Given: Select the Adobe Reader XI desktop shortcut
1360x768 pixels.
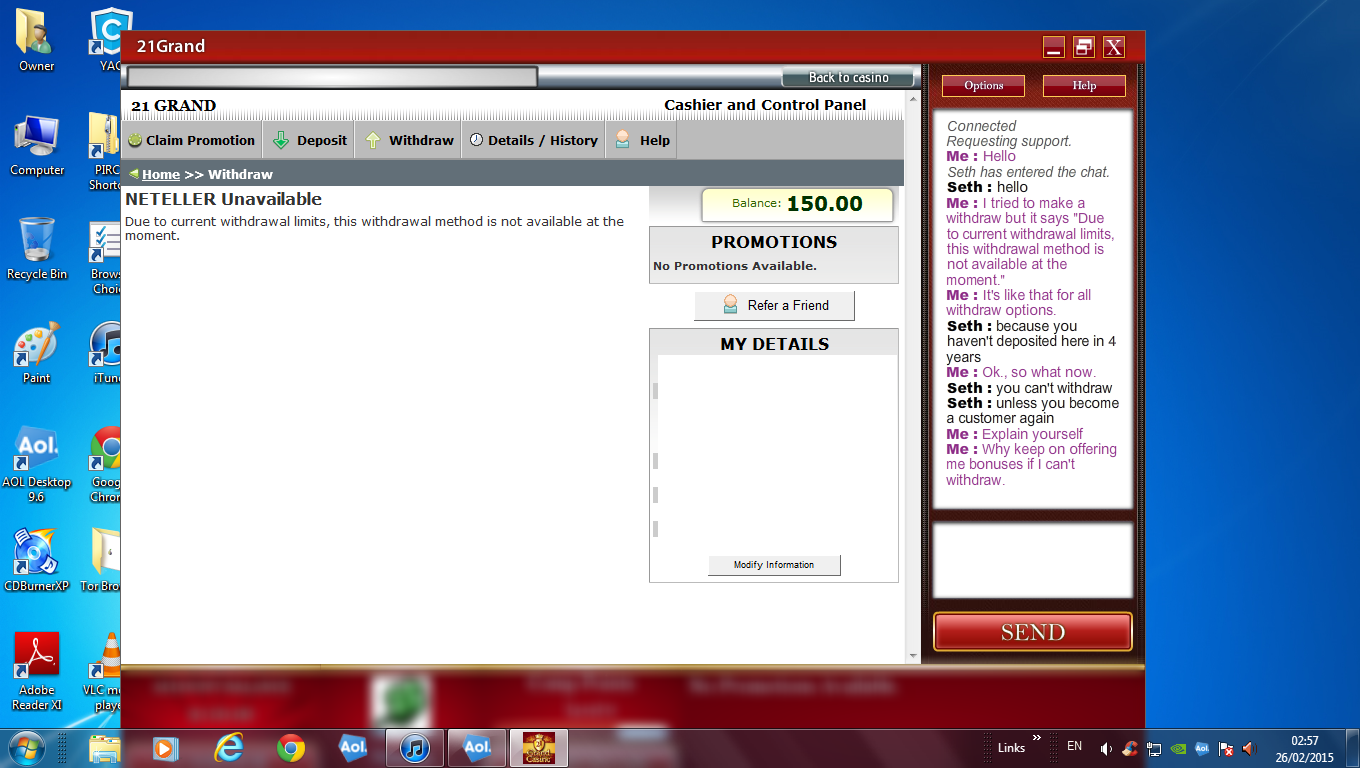Looking at the screenshot, I should point(37,671).
